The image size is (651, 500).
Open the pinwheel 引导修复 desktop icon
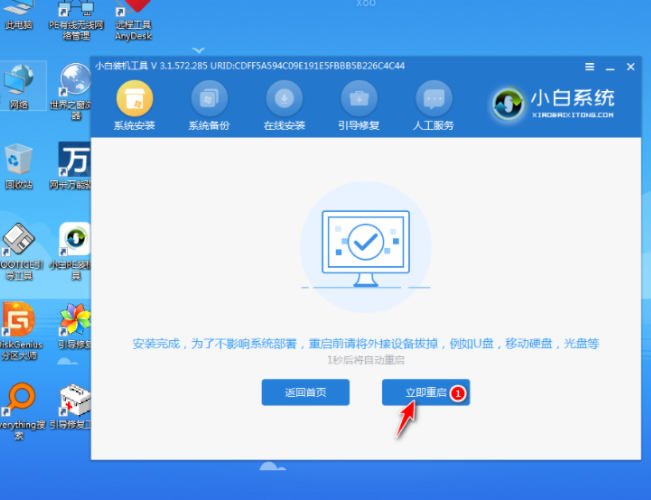coord(75,326)
